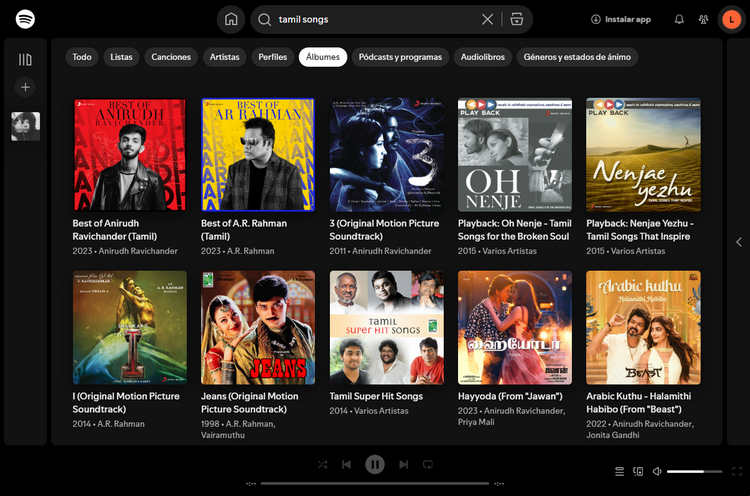Create playlist with plus icon
750x496 pixels.
point(25,87)
